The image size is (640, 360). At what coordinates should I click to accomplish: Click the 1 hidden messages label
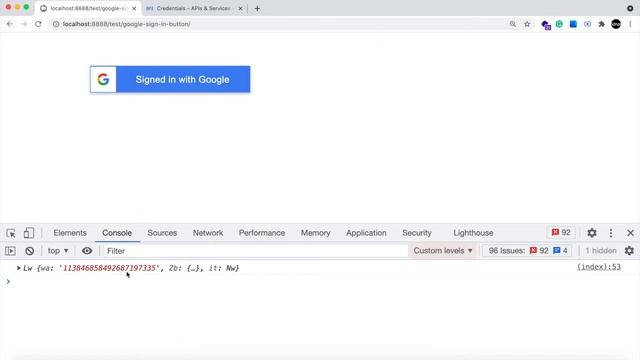(x=601, y=251)
